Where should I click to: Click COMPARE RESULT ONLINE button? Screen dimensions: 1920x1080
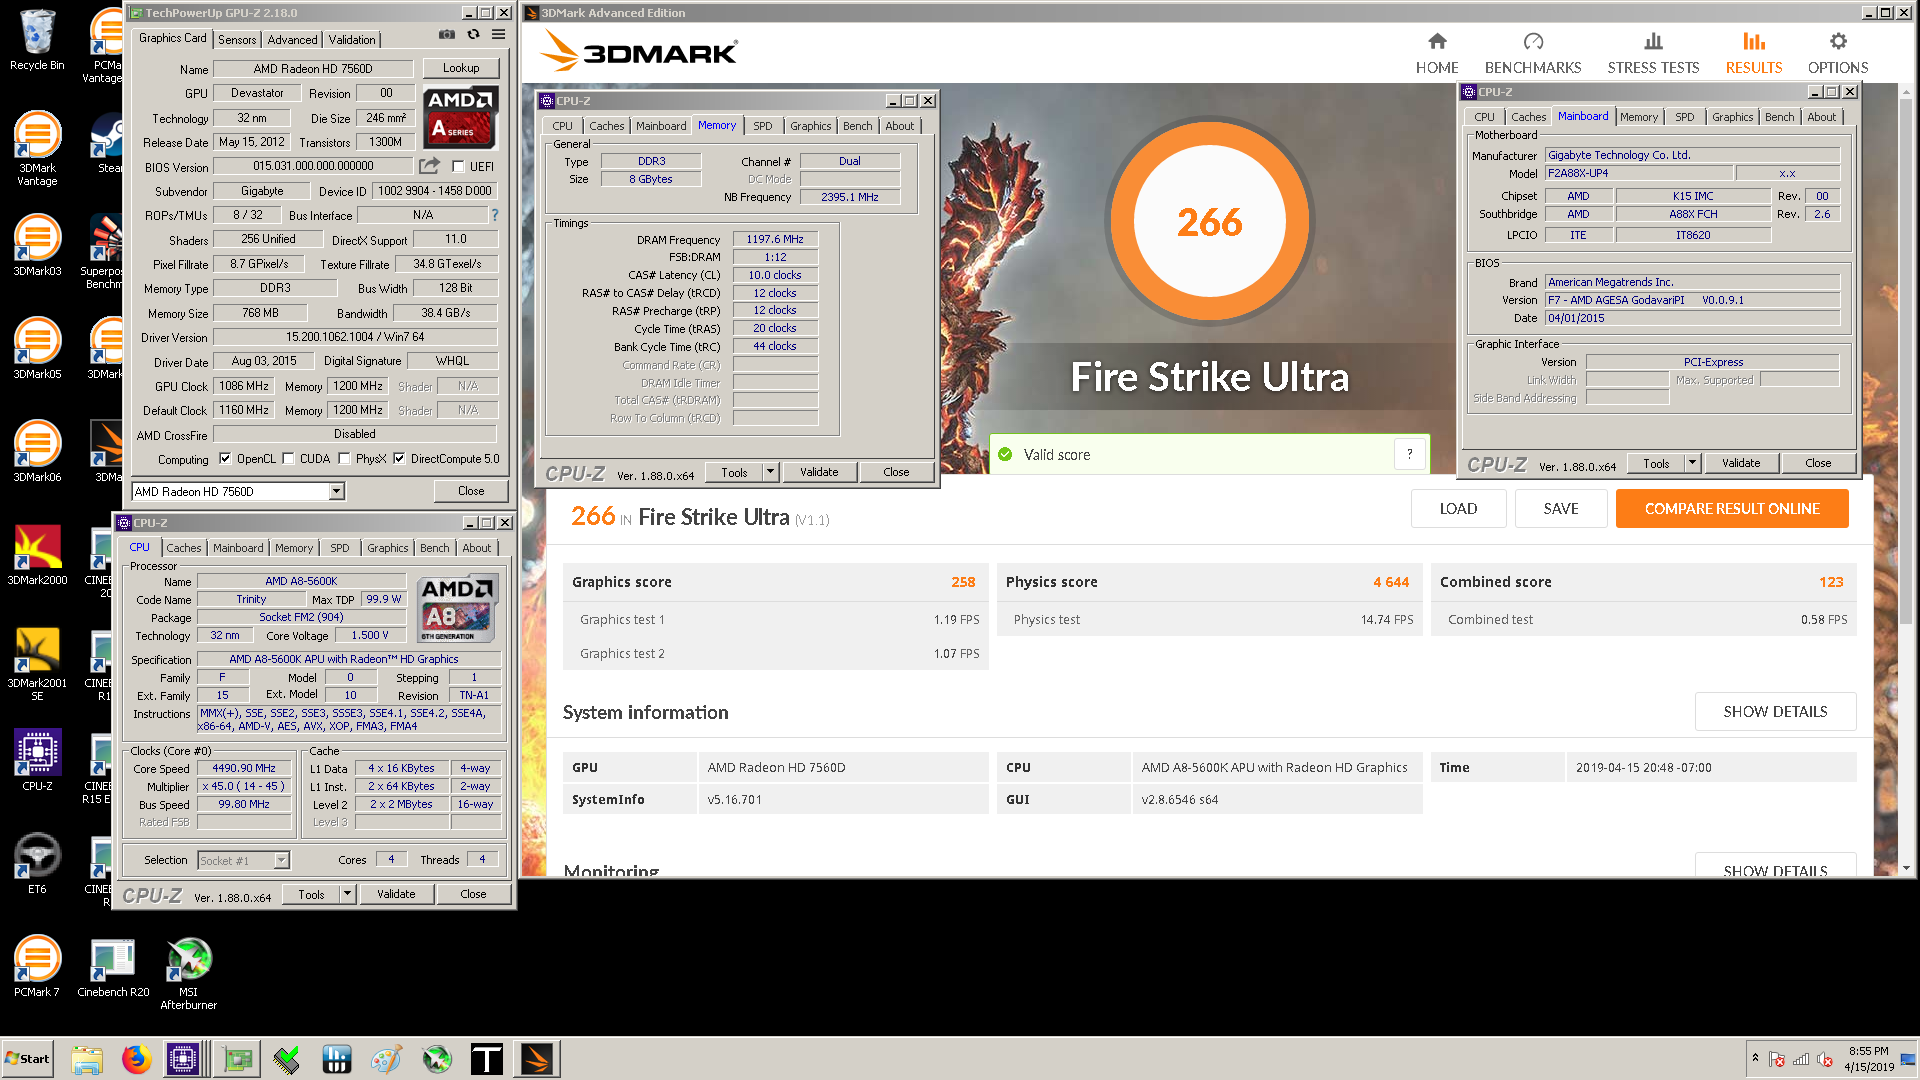pyautogui.click(x=1732, y=508)
